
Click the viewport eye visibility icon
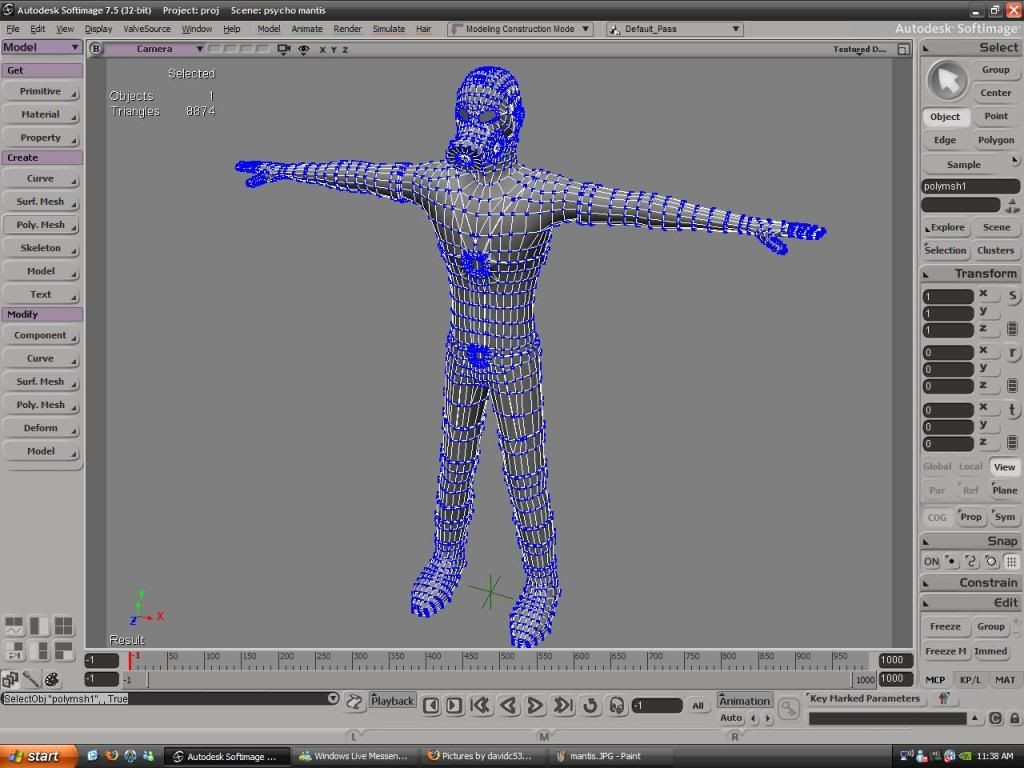pos(304,49)
